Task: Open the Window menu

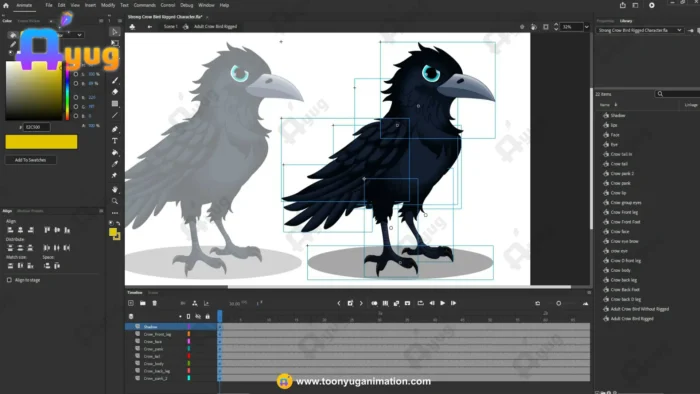Action: click(x=206, y=5)
